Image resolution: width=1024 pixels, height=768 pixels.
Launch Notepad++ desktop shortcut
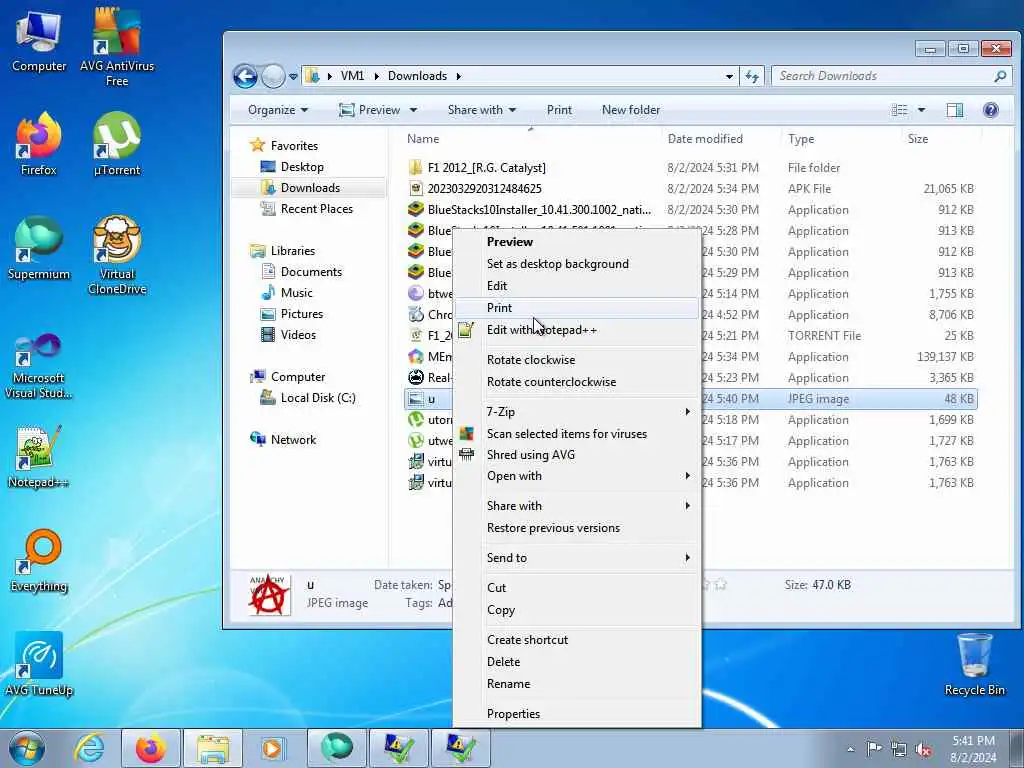pos(39,457)
